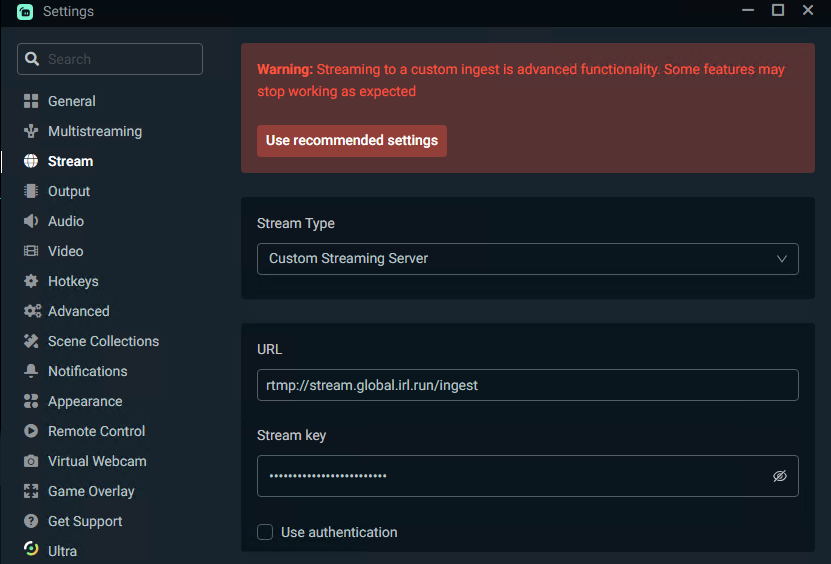Click the Ultra ring icon

(31, 551)
